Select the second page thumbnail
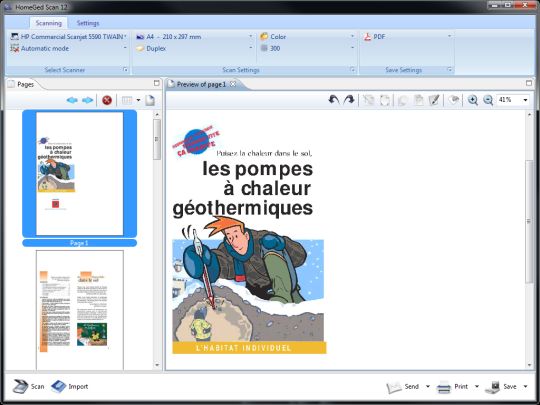Screen dimensions: 540x405 coord(80,310)
